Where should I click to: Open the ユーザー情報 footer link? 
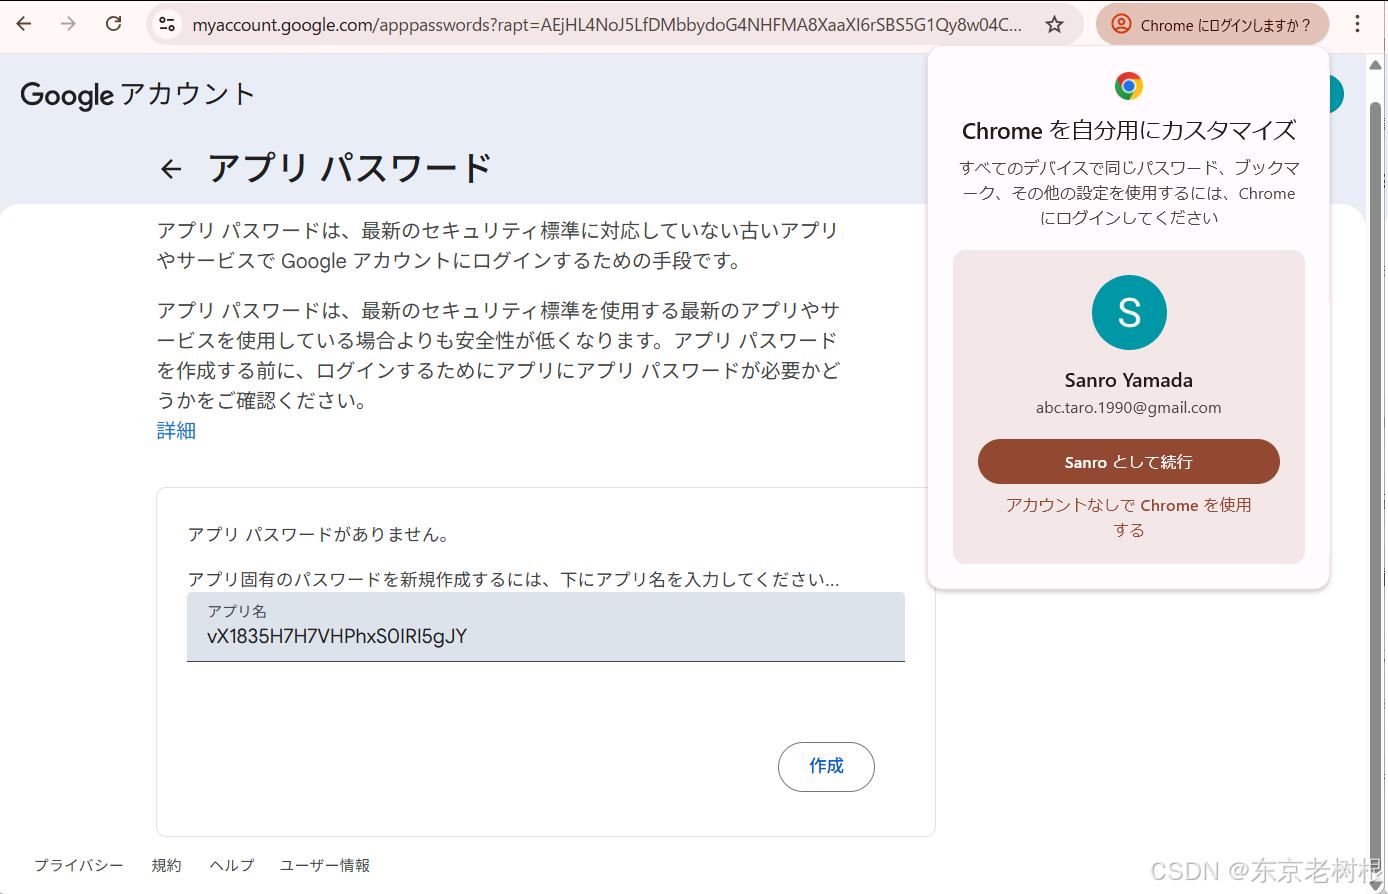coord(325,865)
